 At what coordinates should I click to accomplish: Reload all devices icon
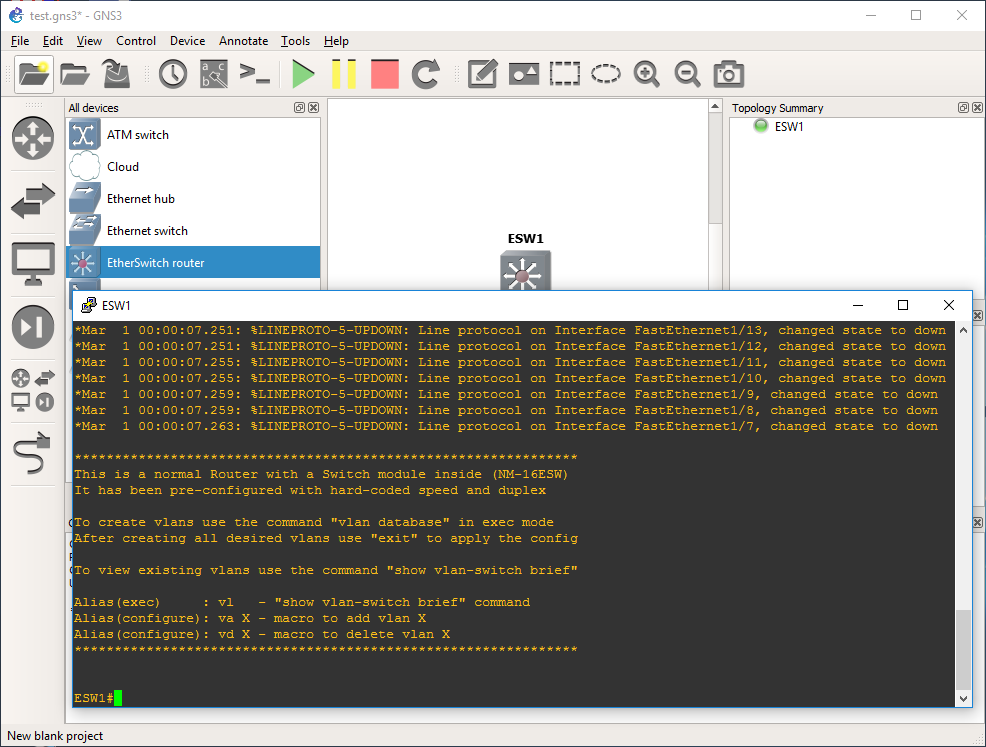pos(426,74)
